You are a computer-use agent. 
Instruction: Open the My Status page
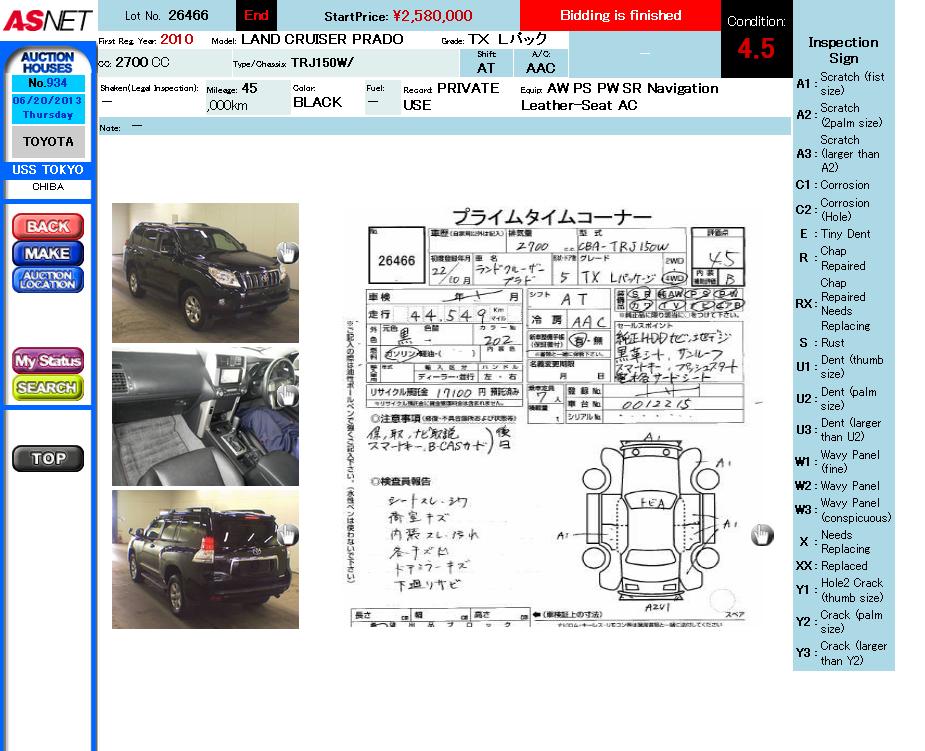pyautogui.click(x=48, y=360)
